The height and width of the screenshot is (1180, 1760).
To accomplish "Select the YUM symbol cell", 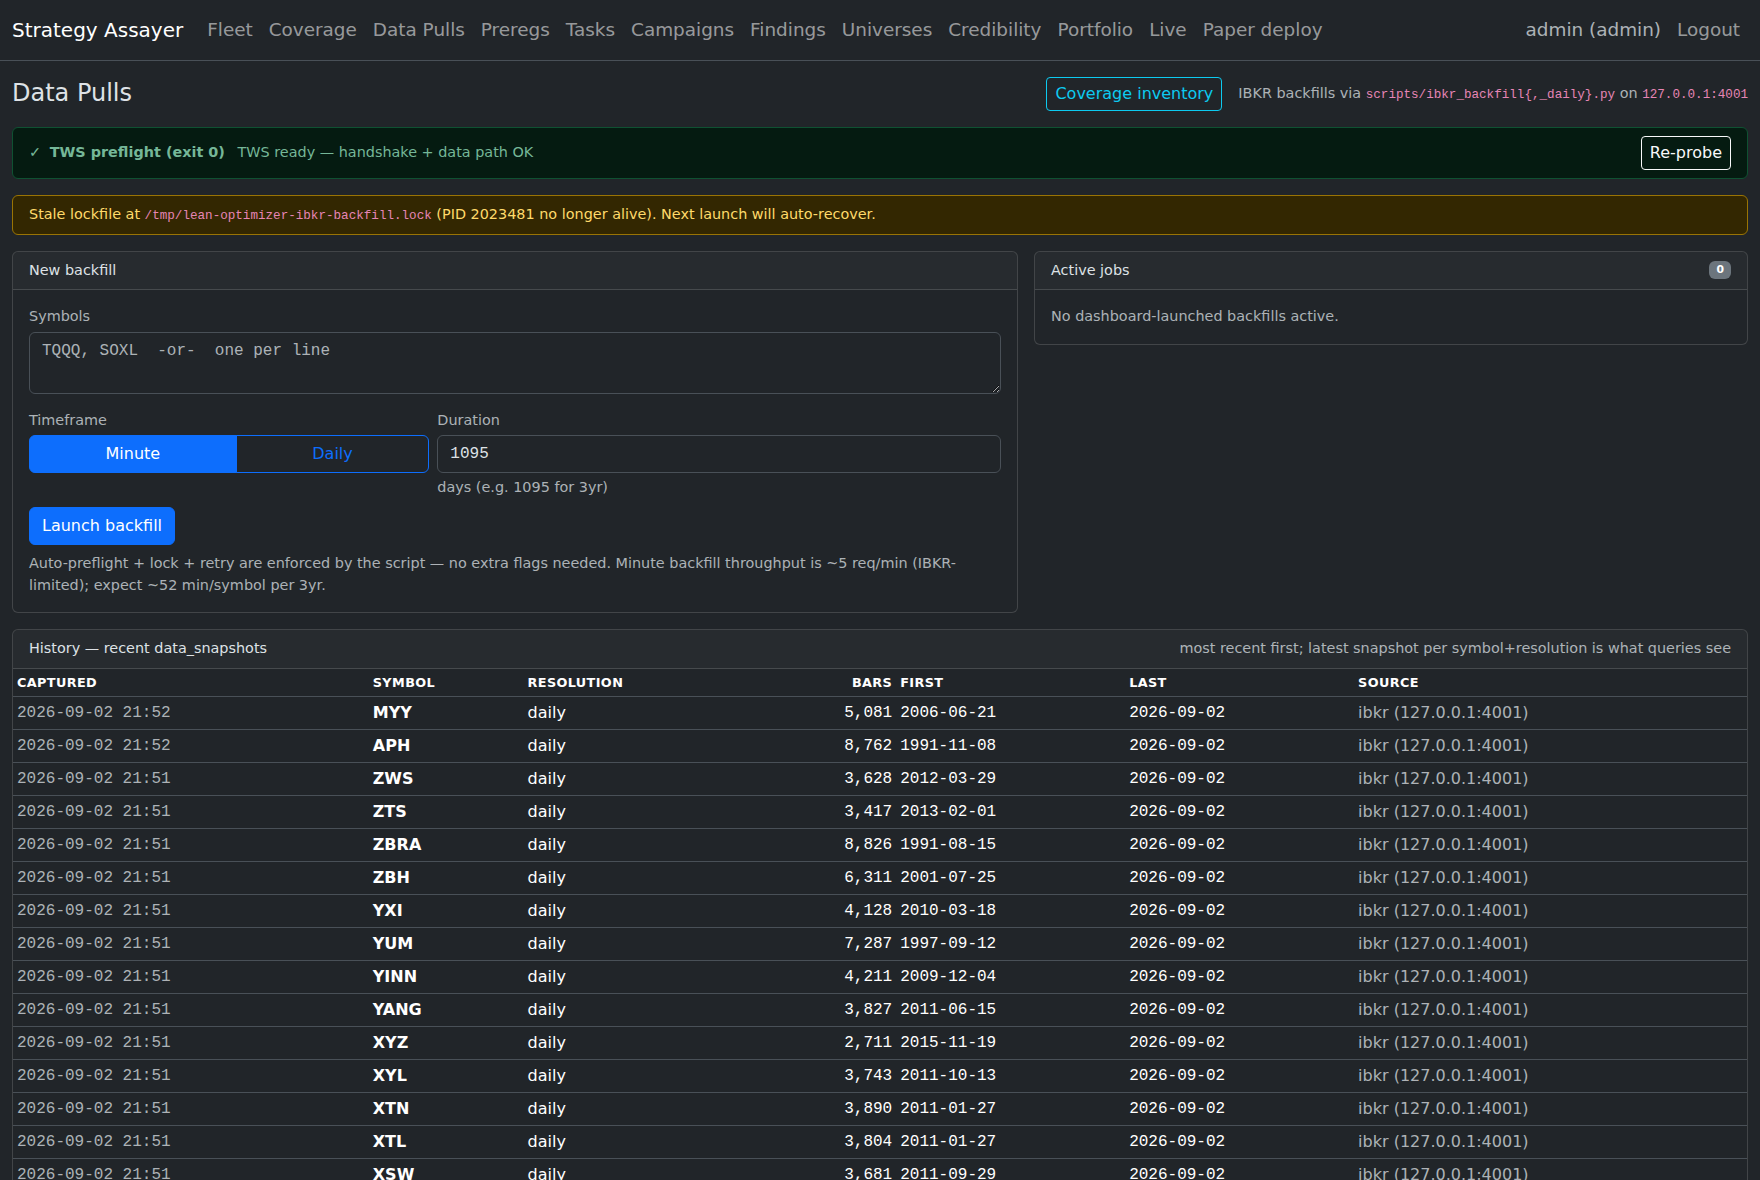I will [x=393, y=944].
